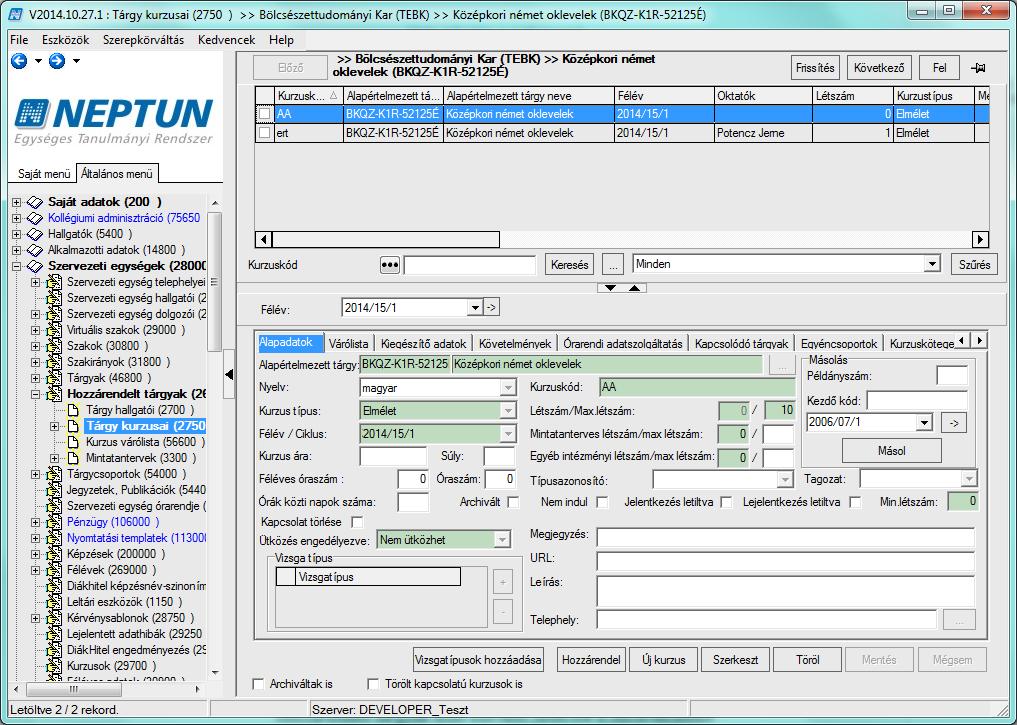Viewport: 1017px width, 725px height.
Task: Open the Nyelv magyar dropdown
Action: click(508, 388)
